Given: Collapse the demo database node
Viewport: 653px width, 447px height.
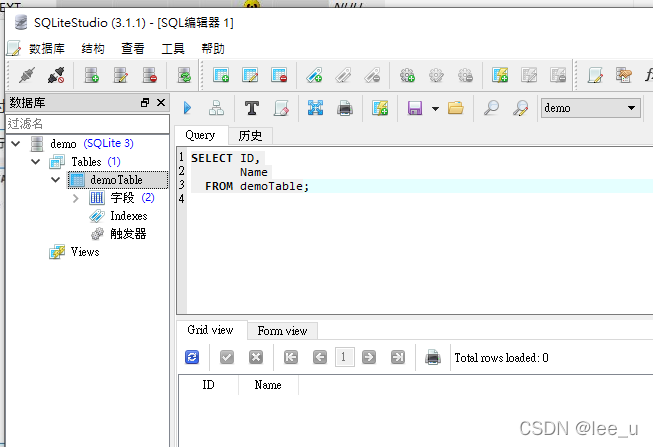Looking at the screenshot, I should click(16, 144).
